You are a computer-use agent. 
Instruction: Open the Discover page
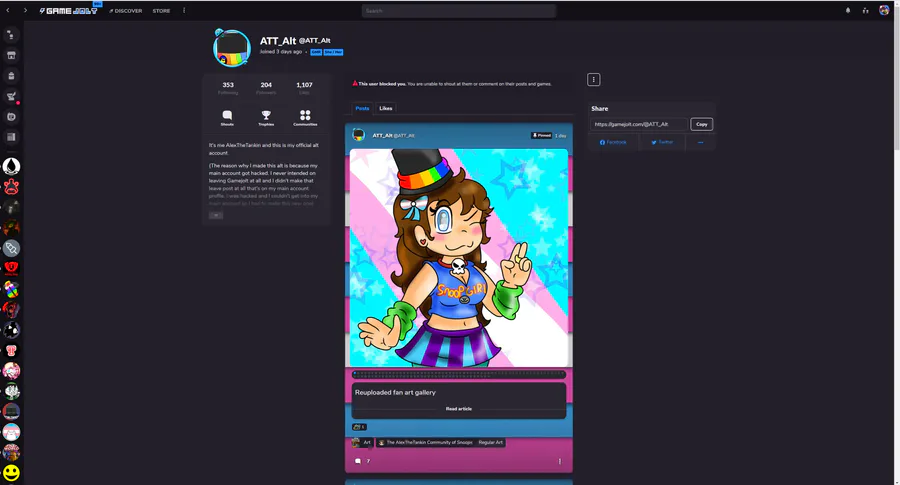pyautogui.click(x=126, y=11)
